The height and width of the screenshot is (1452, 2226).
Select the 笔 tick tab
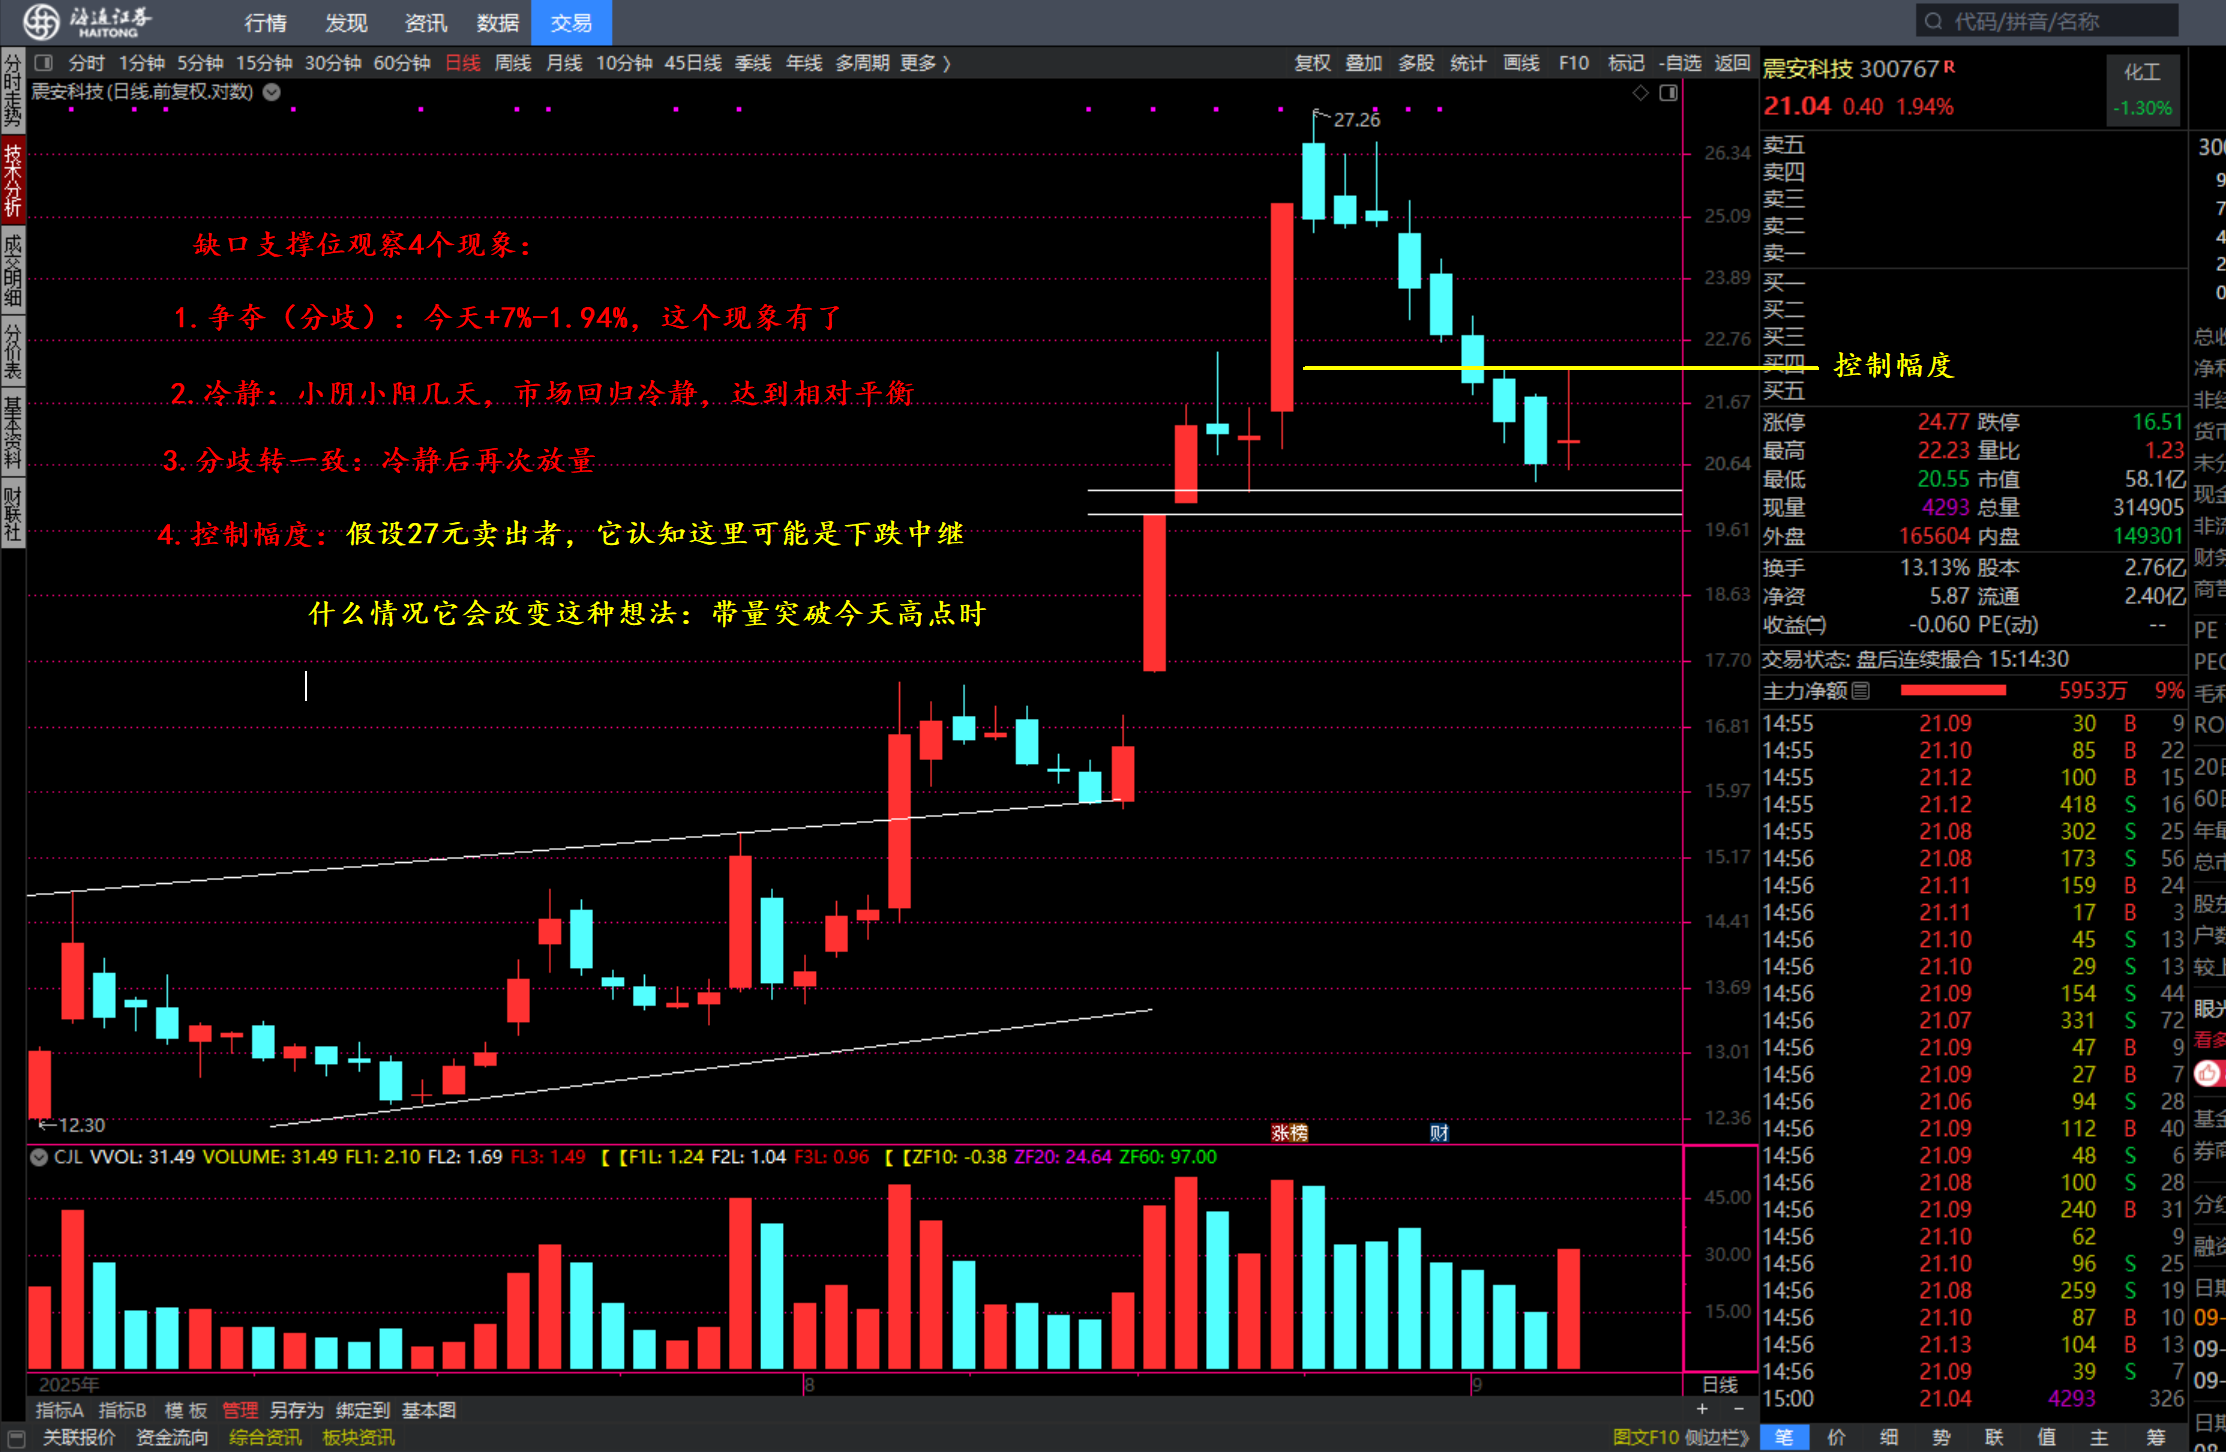1785,1438
